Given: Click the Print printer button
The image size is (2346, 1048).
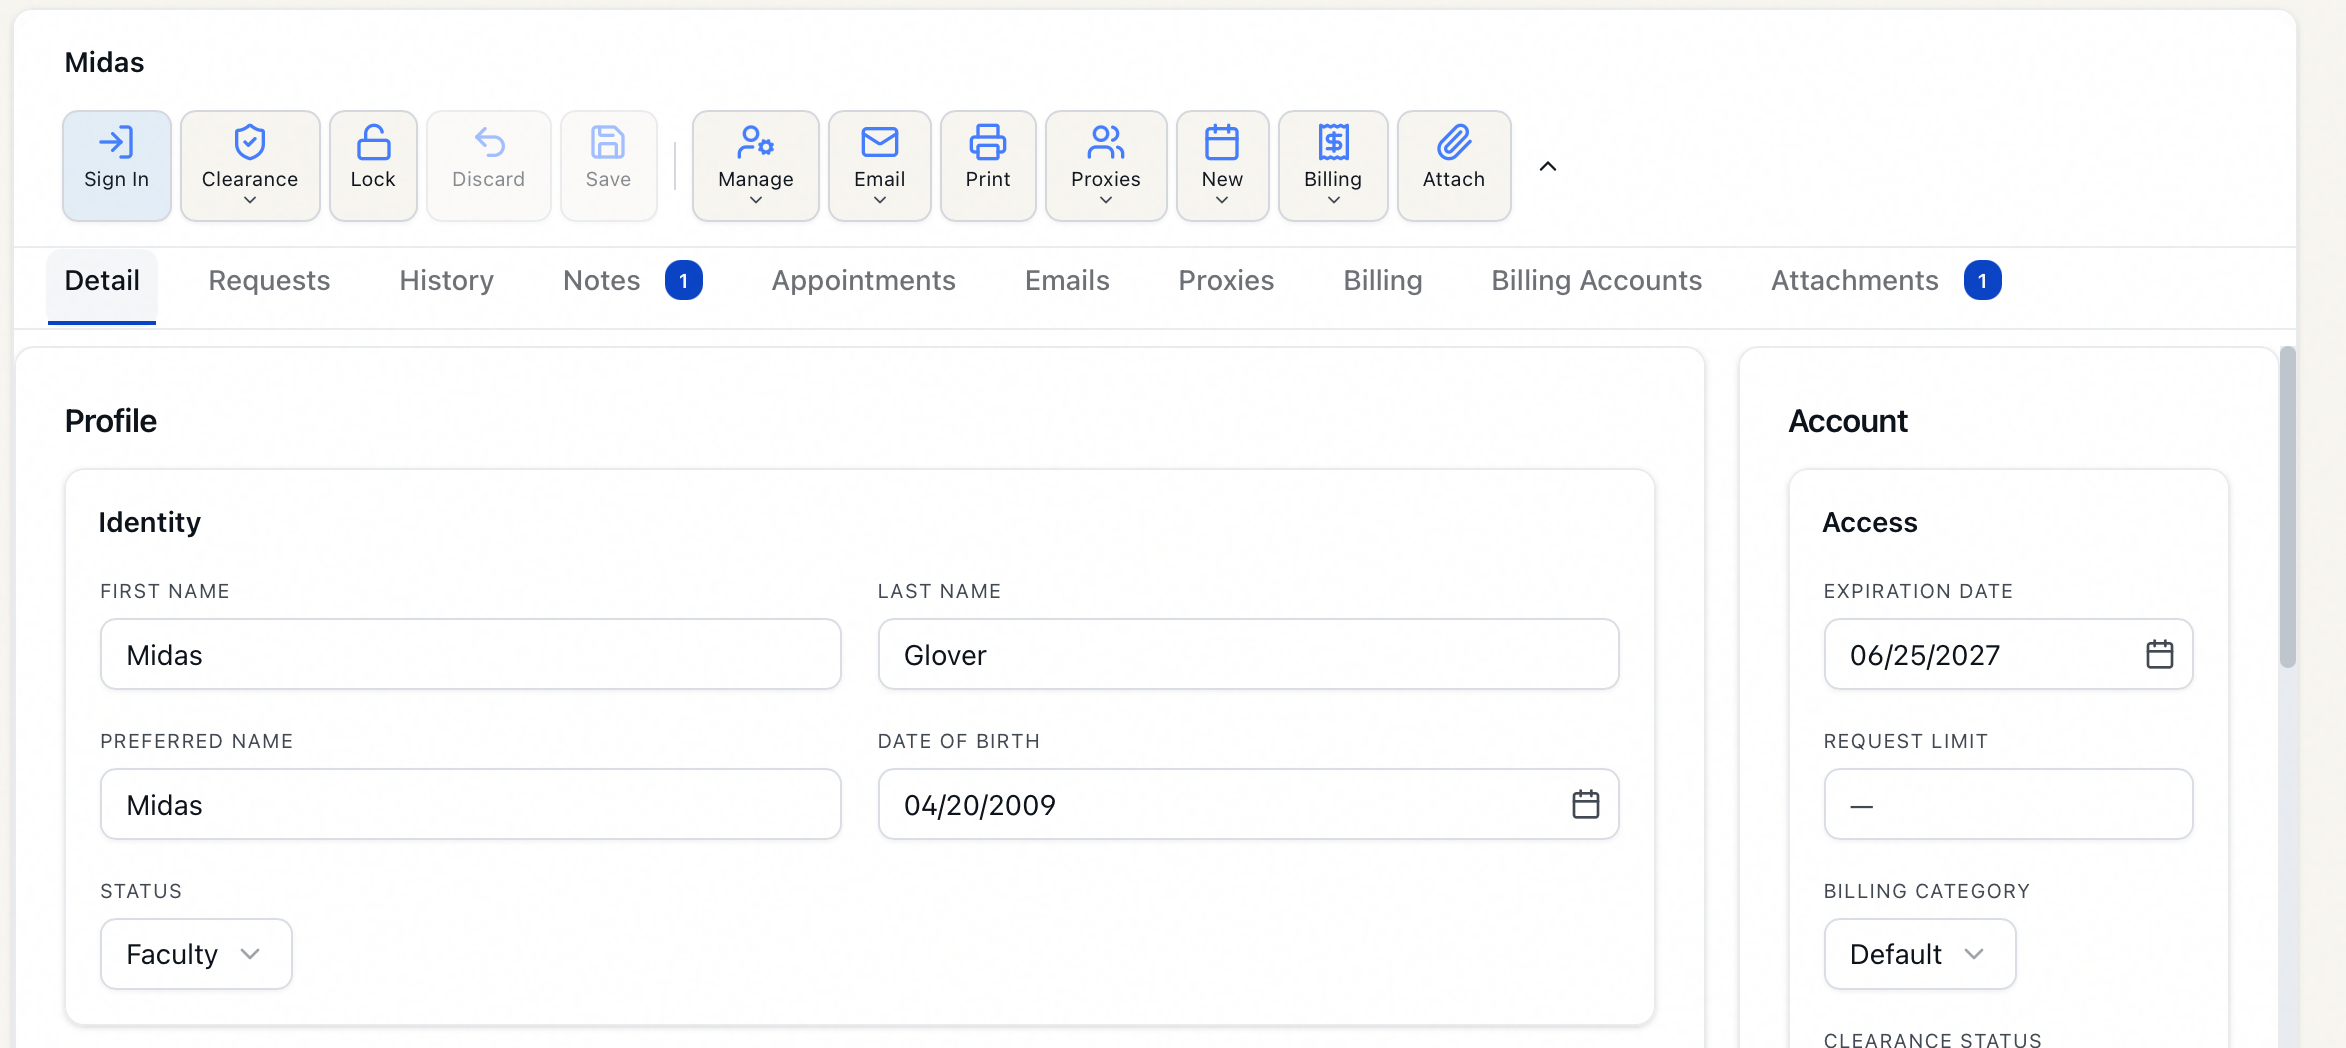Looking at the screenshot, I should click(988, 165).
